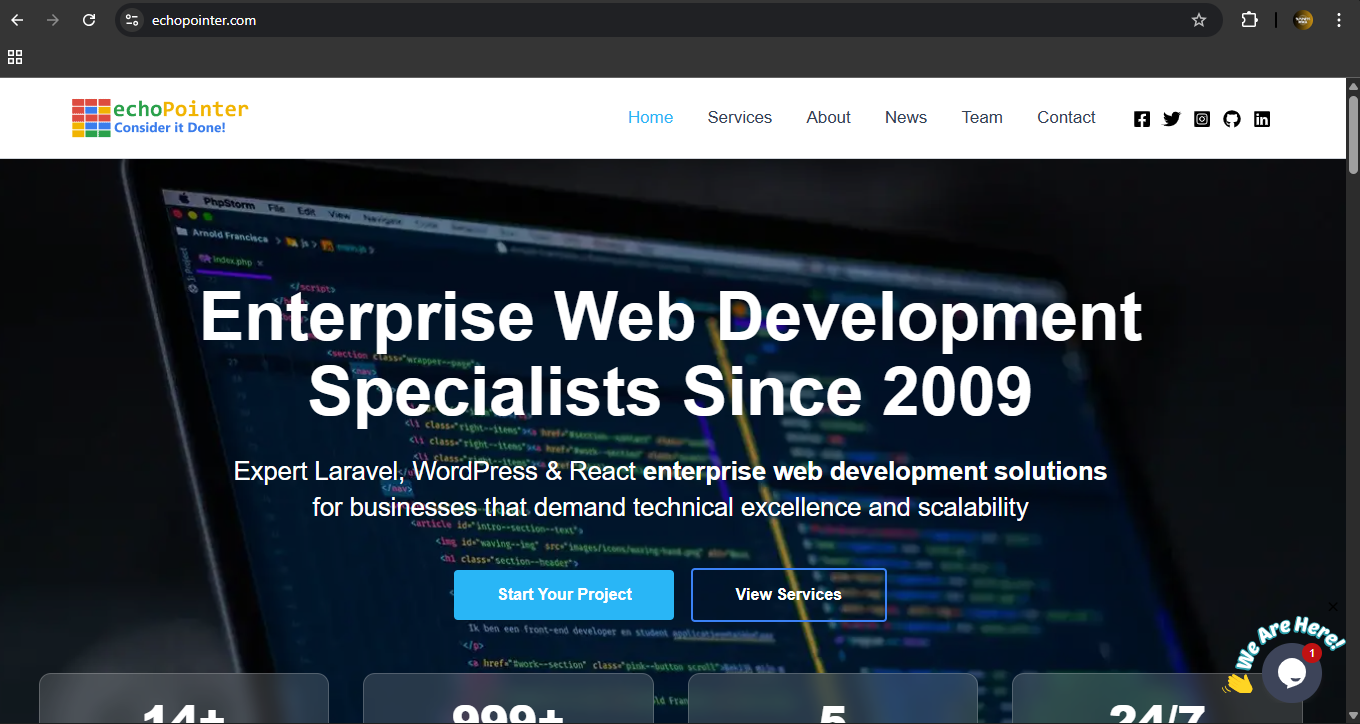
Task: Open the Facebook social icon
Action: (1142, 119)
